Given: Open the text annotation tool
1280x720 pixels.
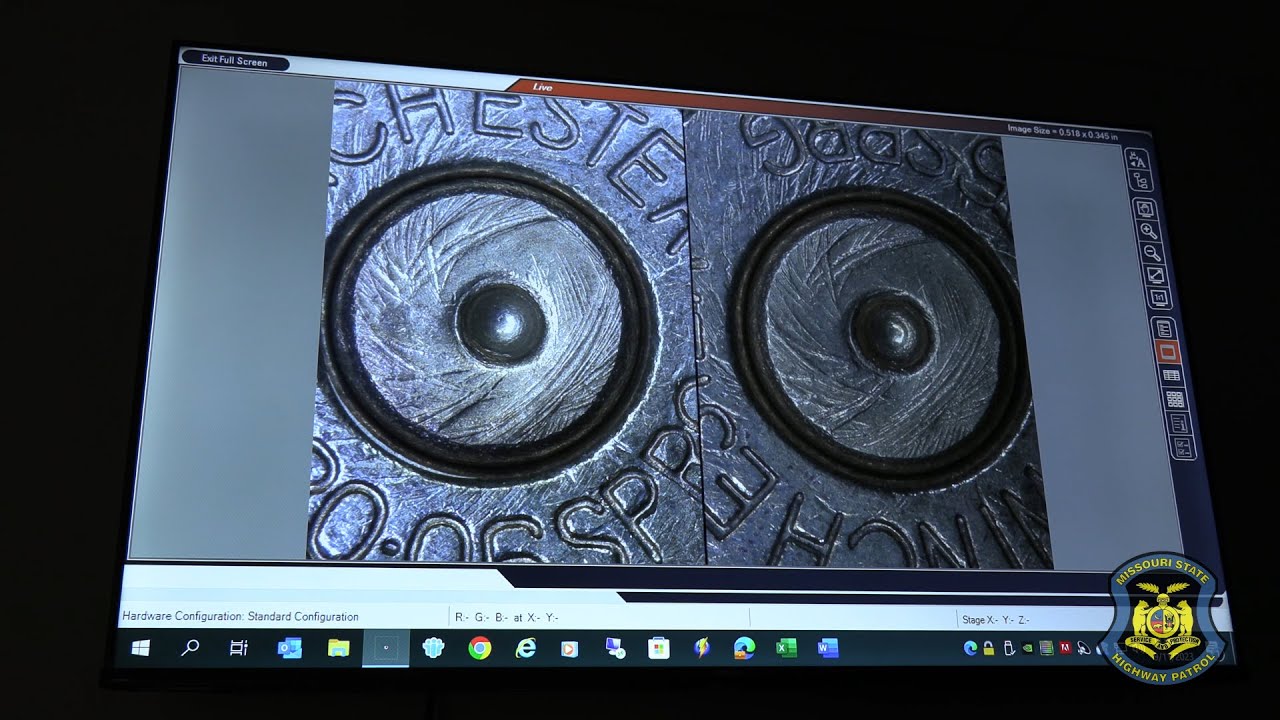Looking at the screenshot, I should pos(1138,160).
